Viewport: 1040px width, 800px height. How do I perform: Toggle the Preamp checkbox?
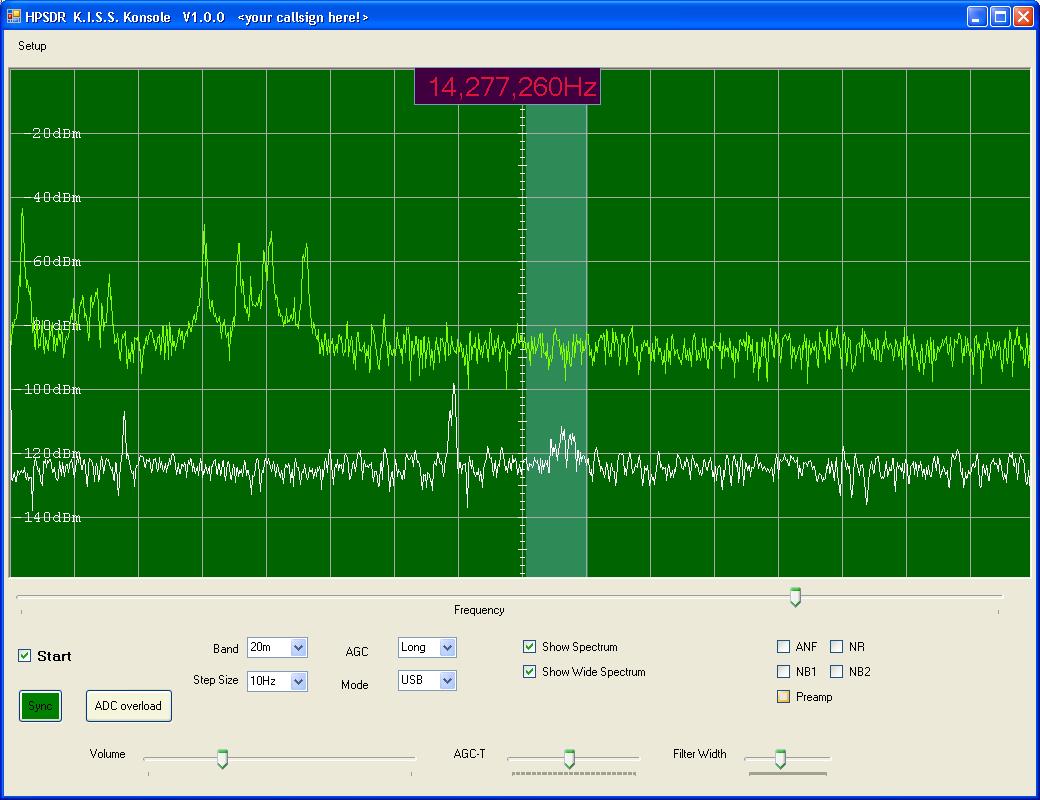coord(784,697)
